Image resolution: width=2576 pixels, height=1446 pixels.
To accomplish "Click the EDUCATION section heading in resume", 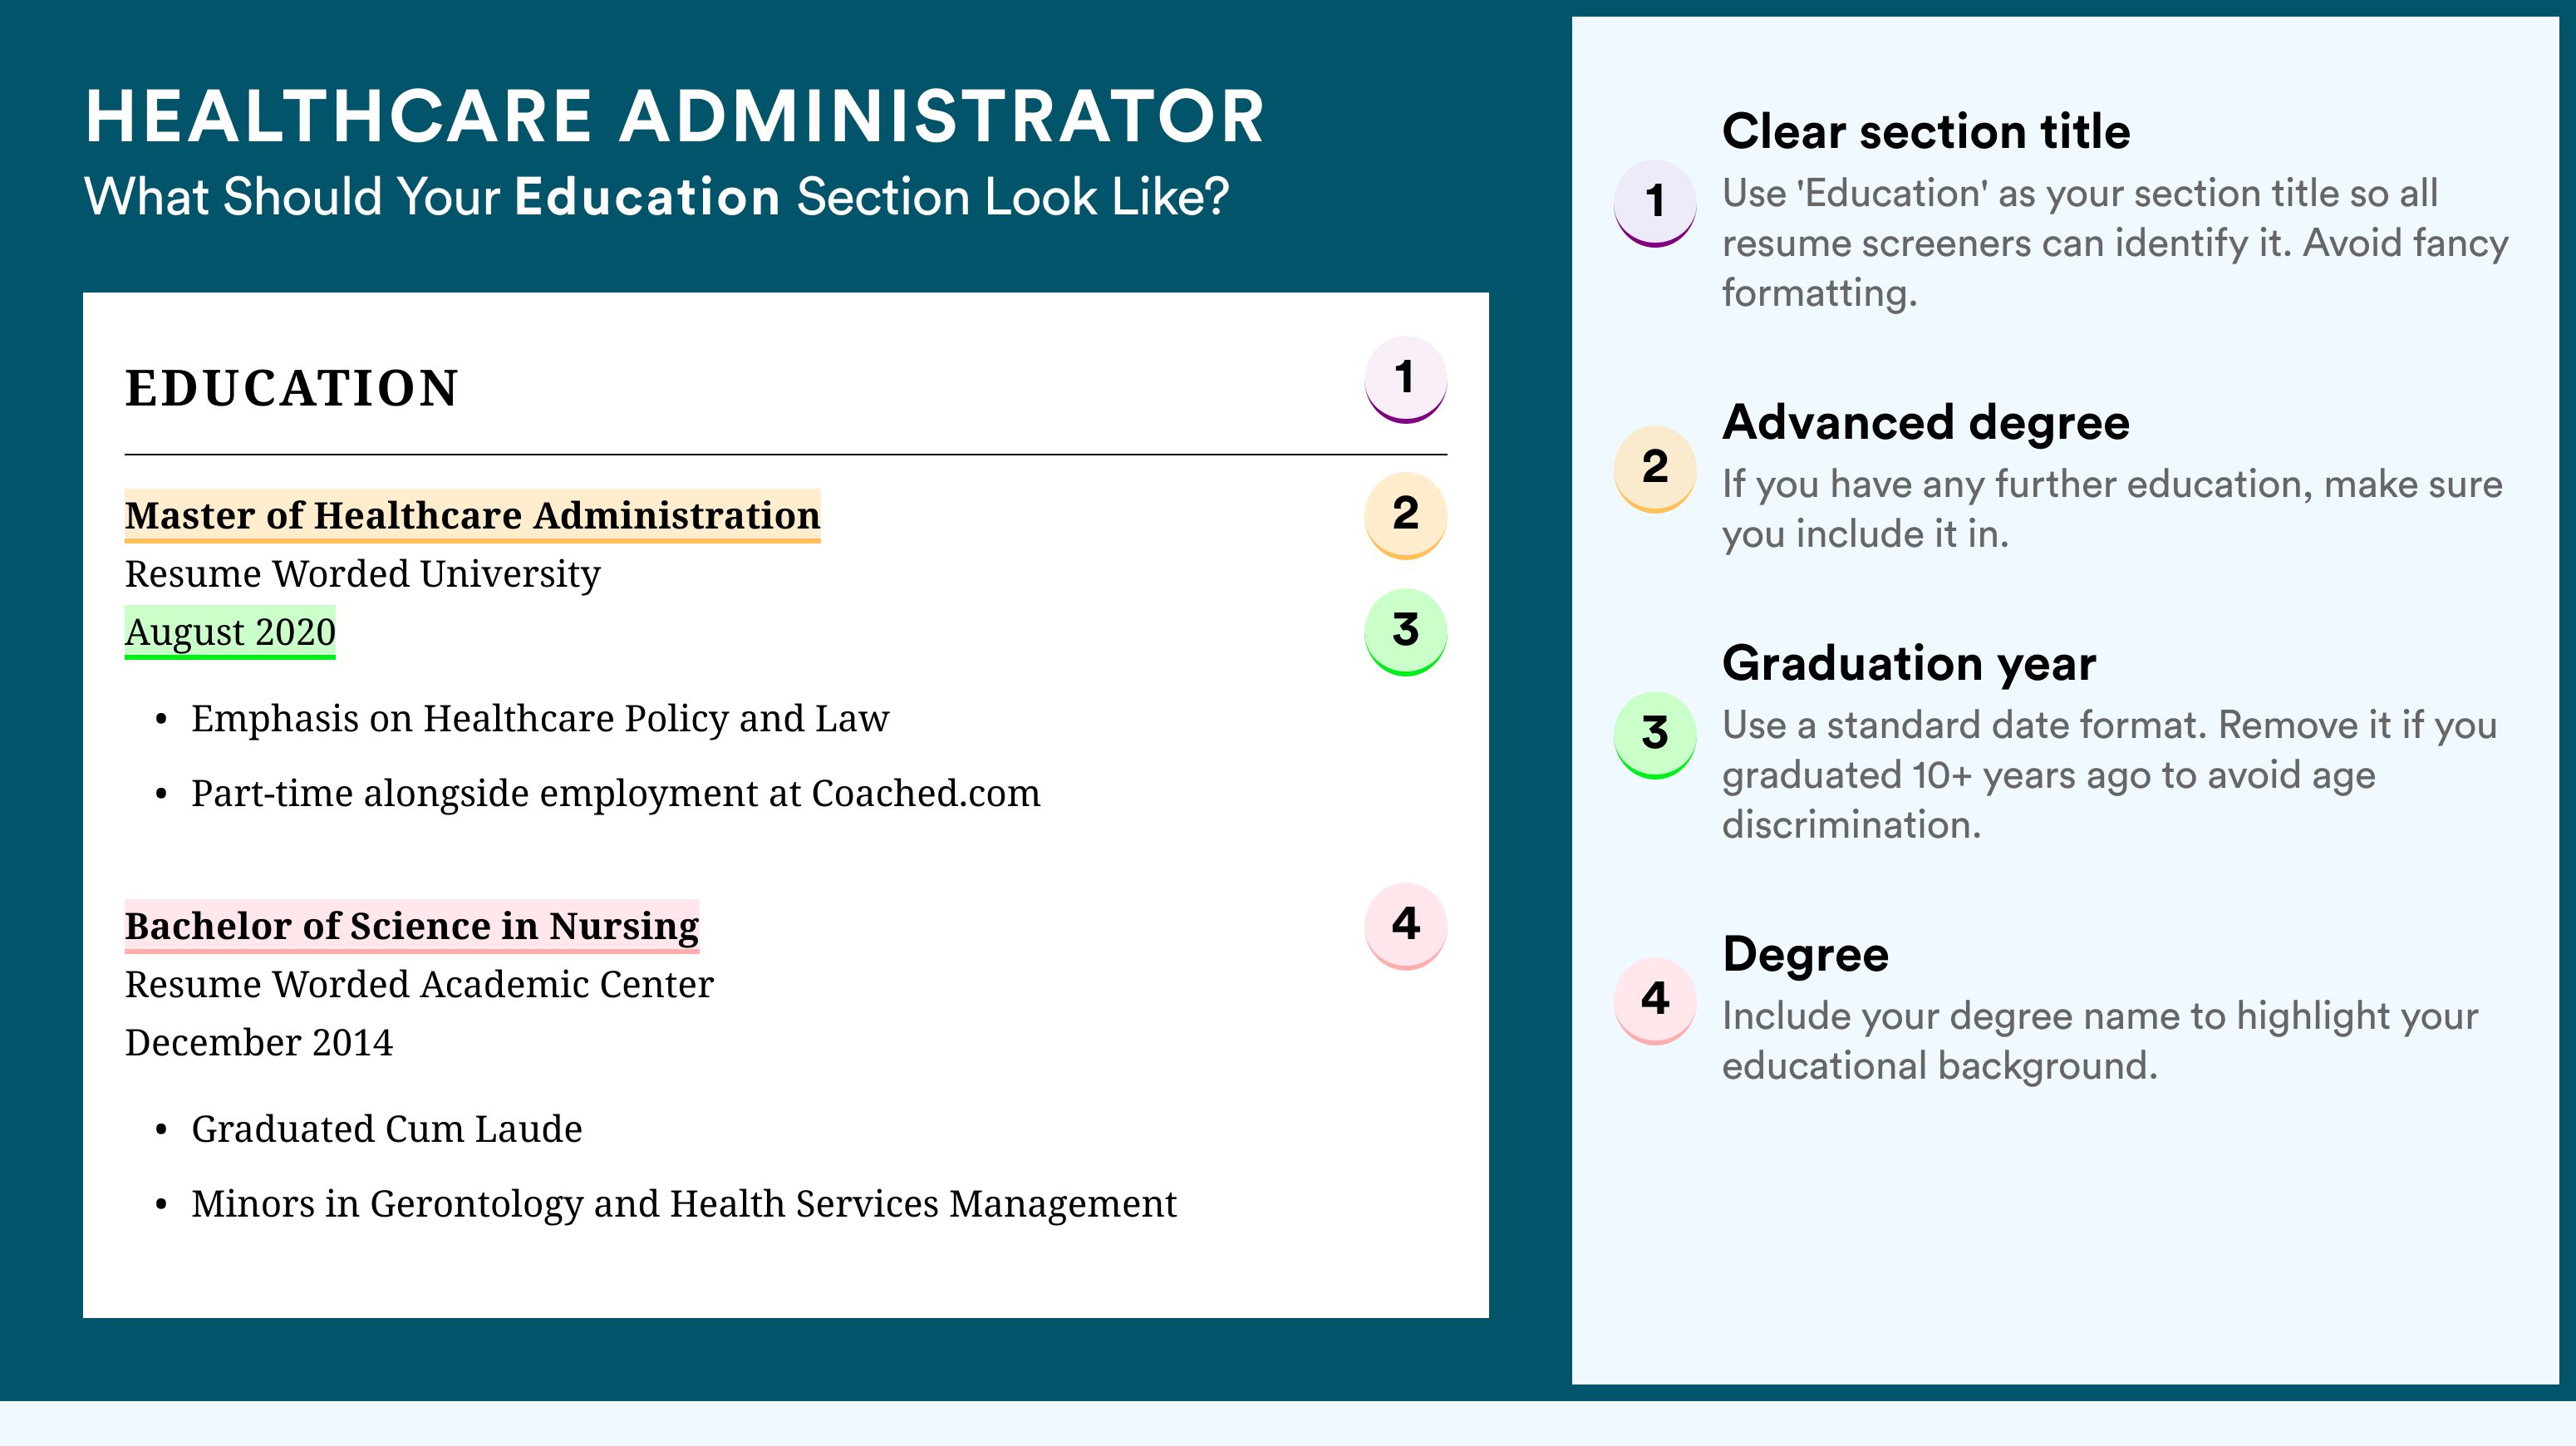I will pyautogui.click(x=292, y=388).
